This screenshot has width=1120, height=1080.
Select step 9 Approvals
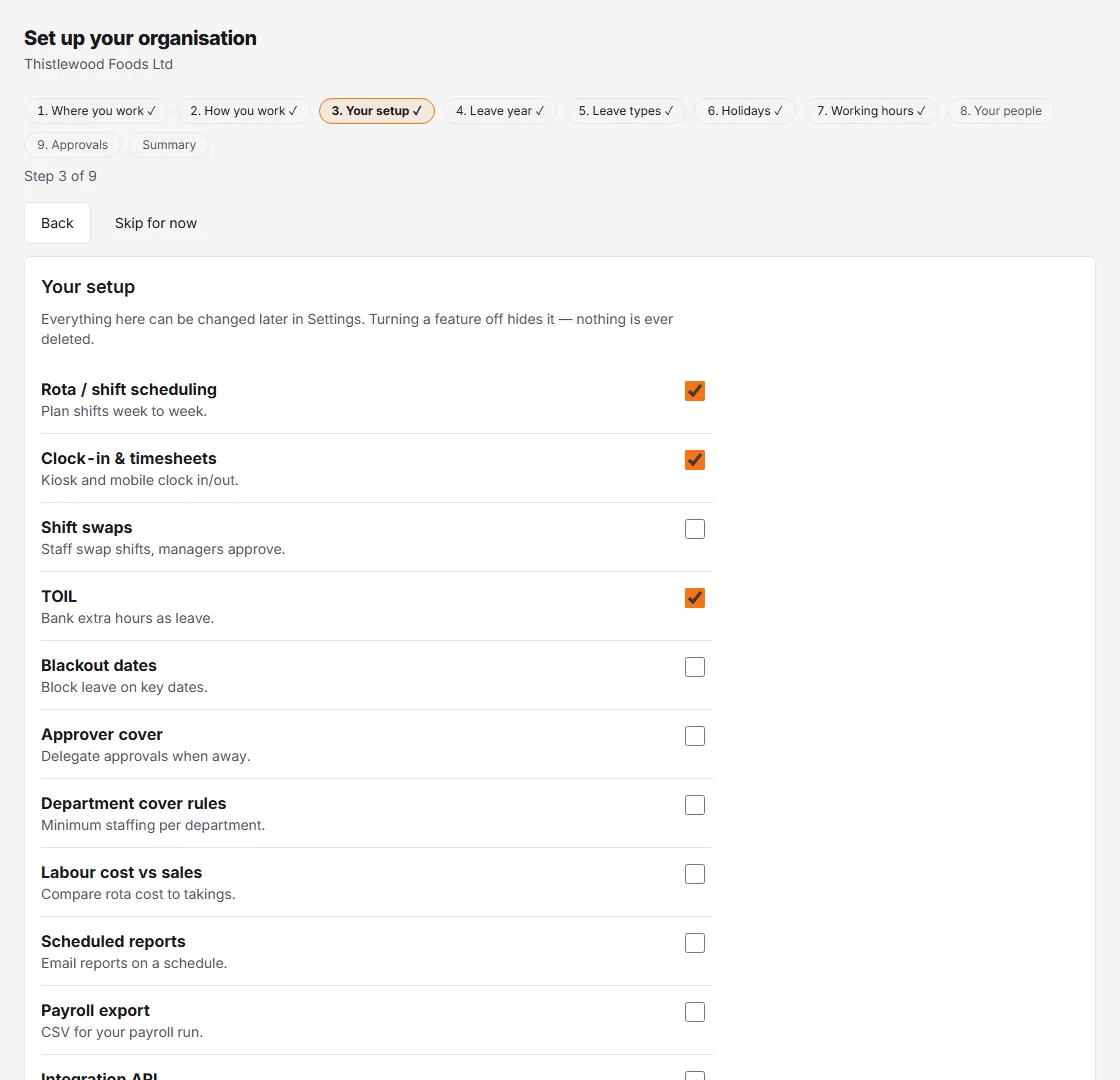coord(73,145)
